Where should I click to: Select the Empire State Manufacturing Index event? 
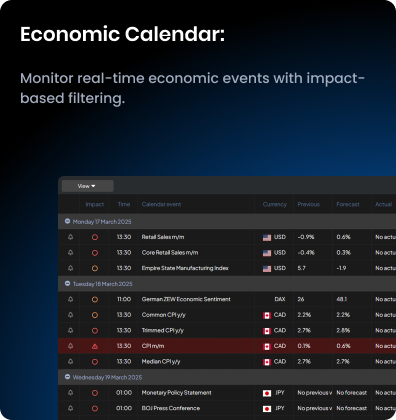185,268
